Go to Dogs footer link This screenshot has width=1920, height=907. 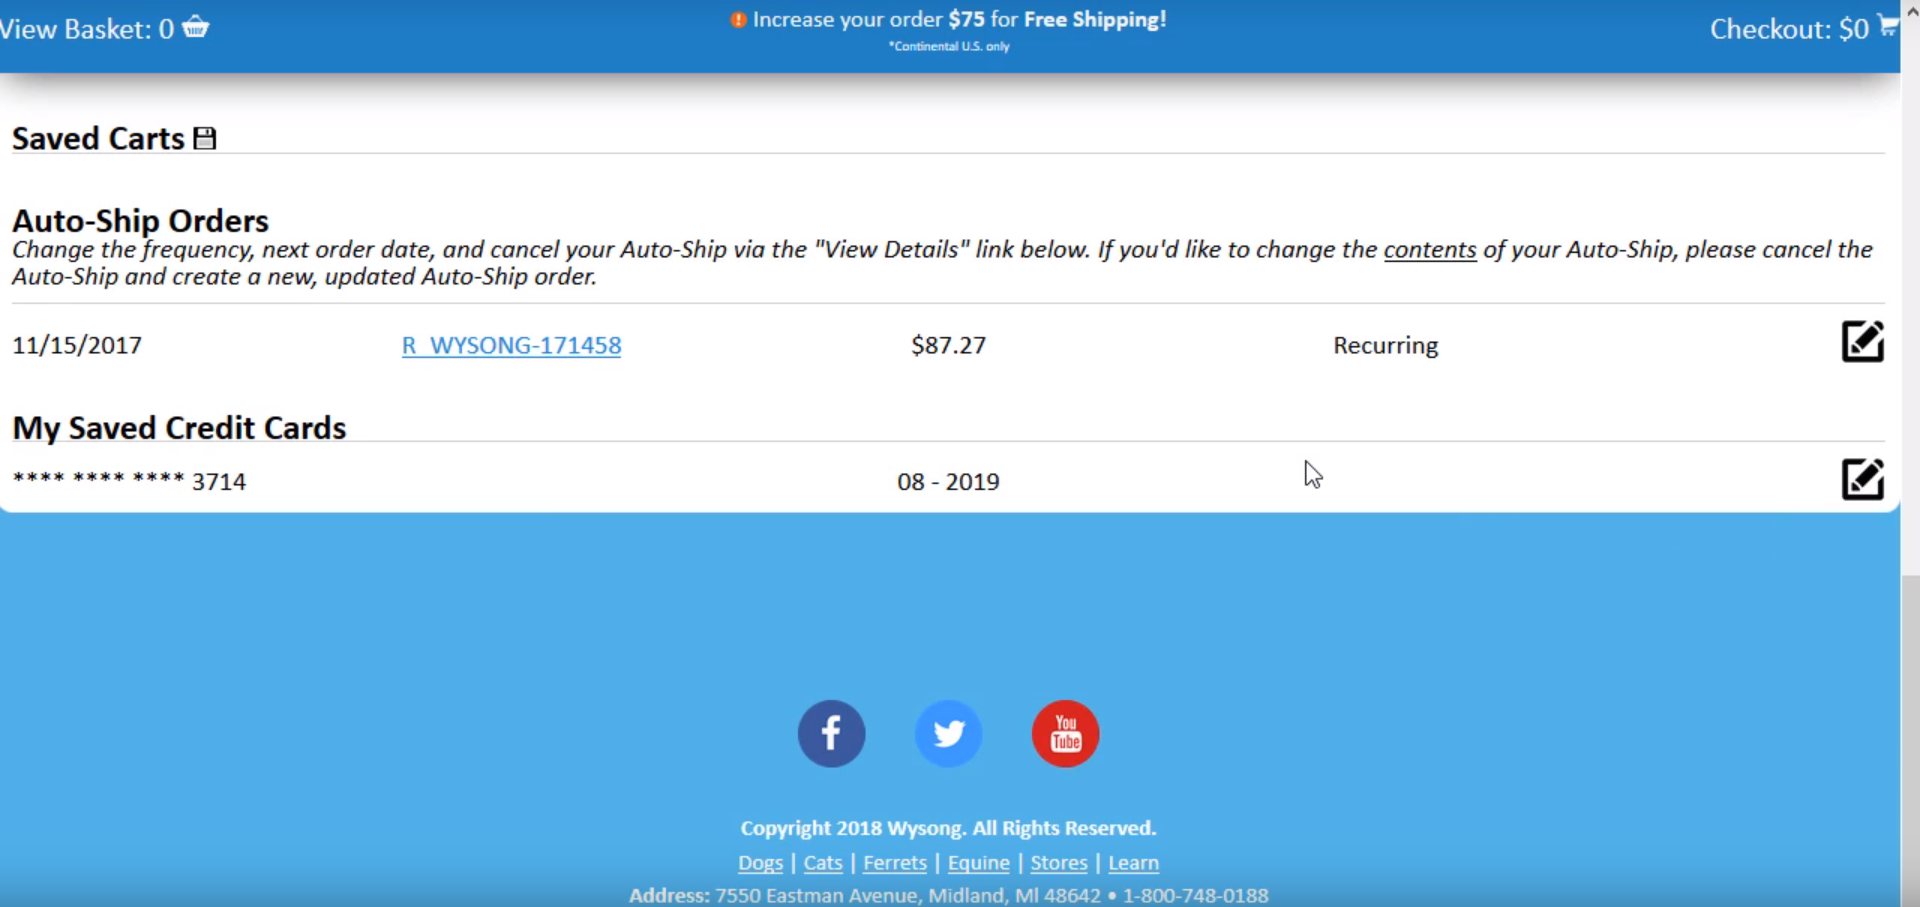point(760,862)
